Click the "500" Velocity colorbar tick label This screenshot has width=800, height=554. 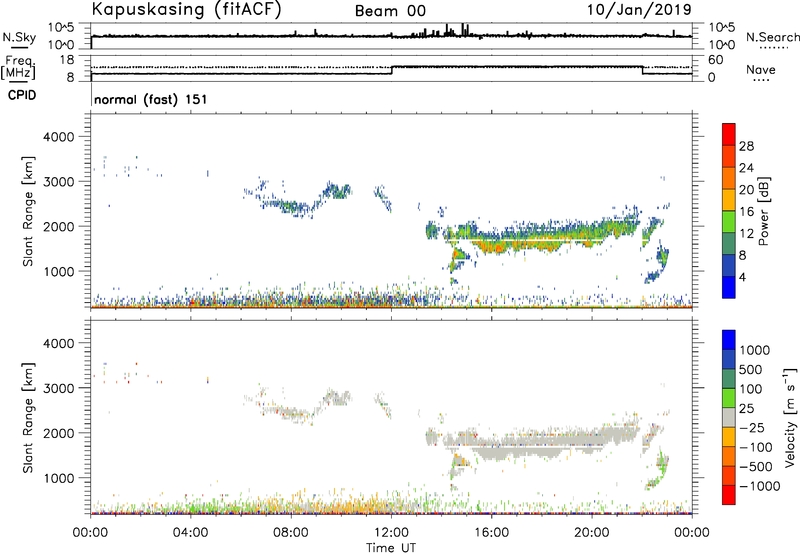(x=751, y=370)
